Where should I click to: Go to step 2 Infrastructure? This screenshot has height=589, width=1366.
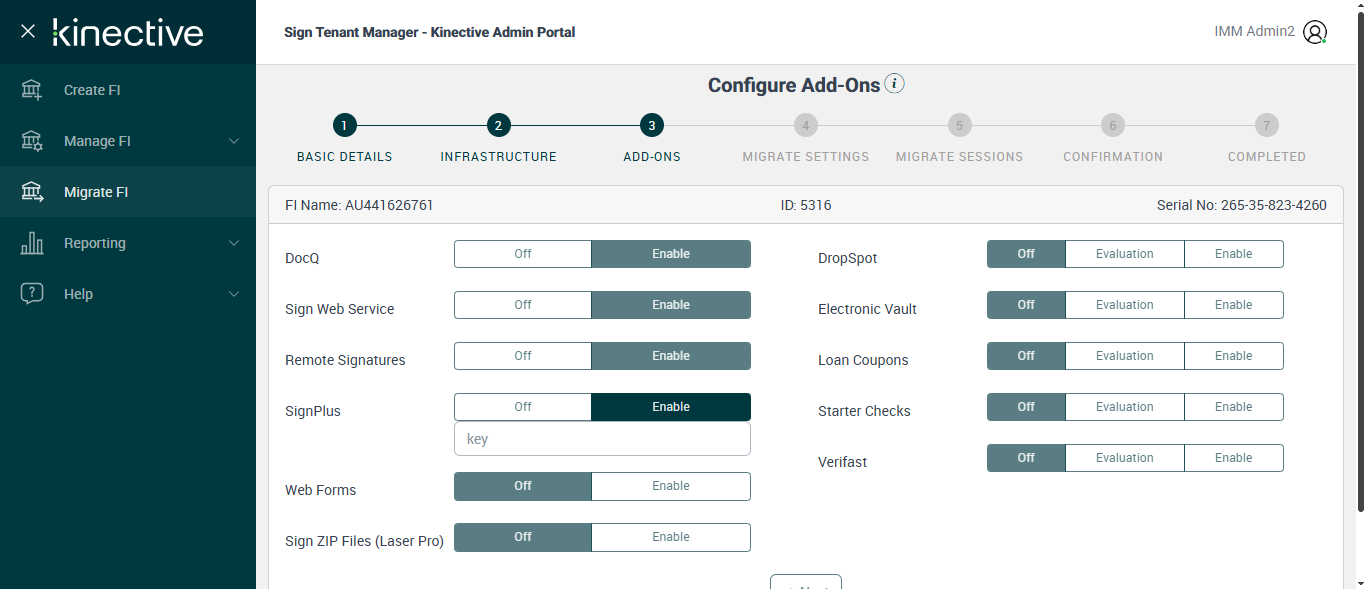498,126
